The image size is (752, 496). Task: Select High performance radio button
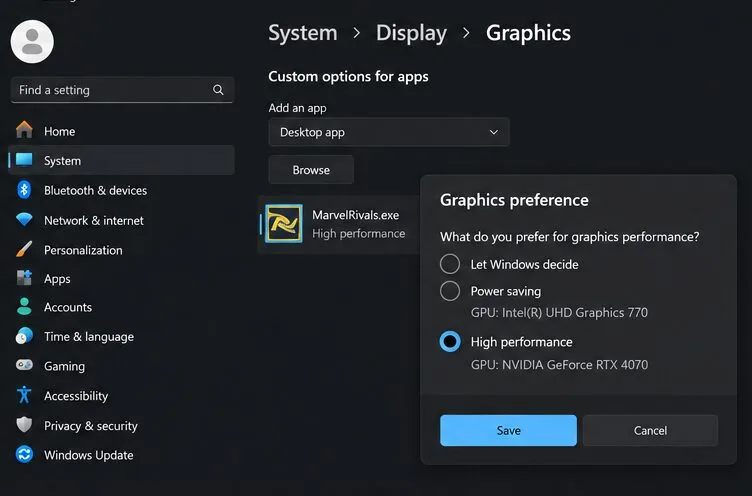450,342
